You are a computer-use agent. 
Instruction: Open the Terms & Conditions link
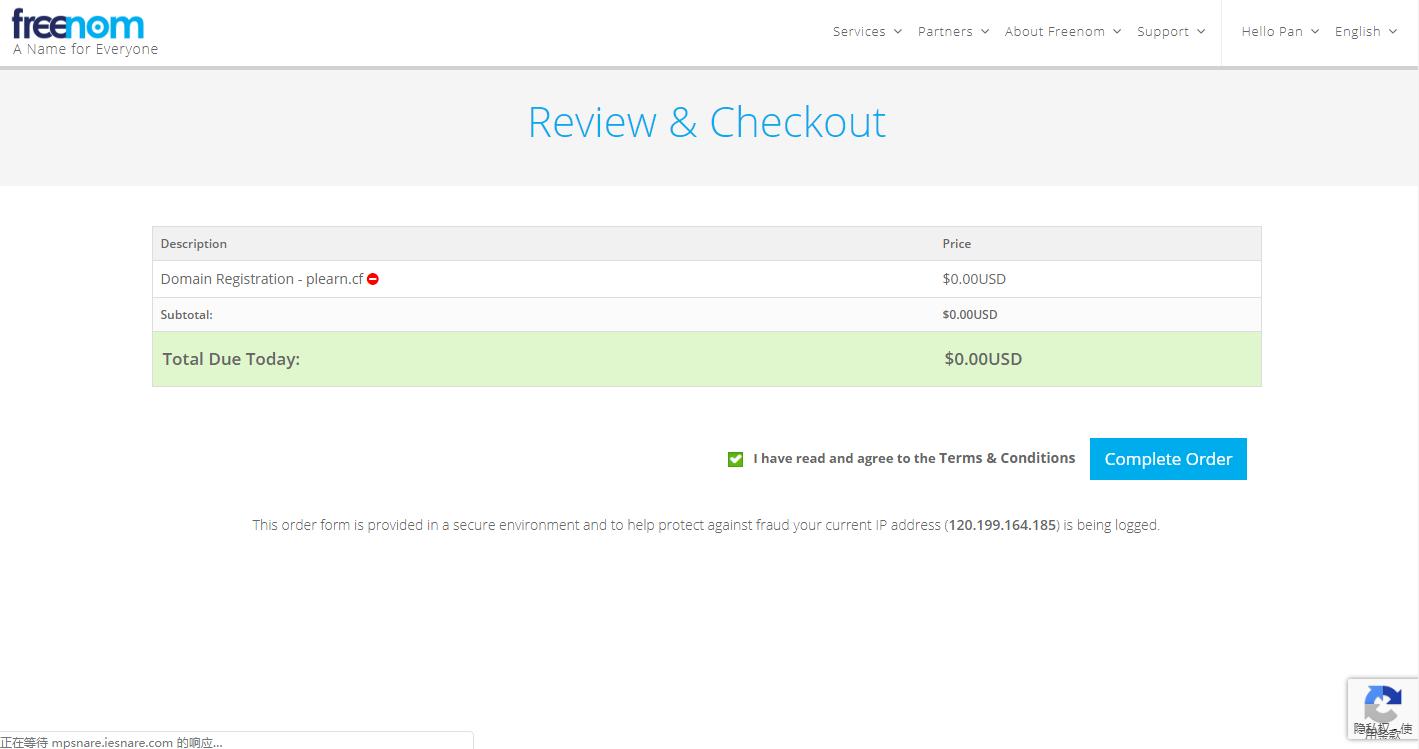coord(1007,458)
